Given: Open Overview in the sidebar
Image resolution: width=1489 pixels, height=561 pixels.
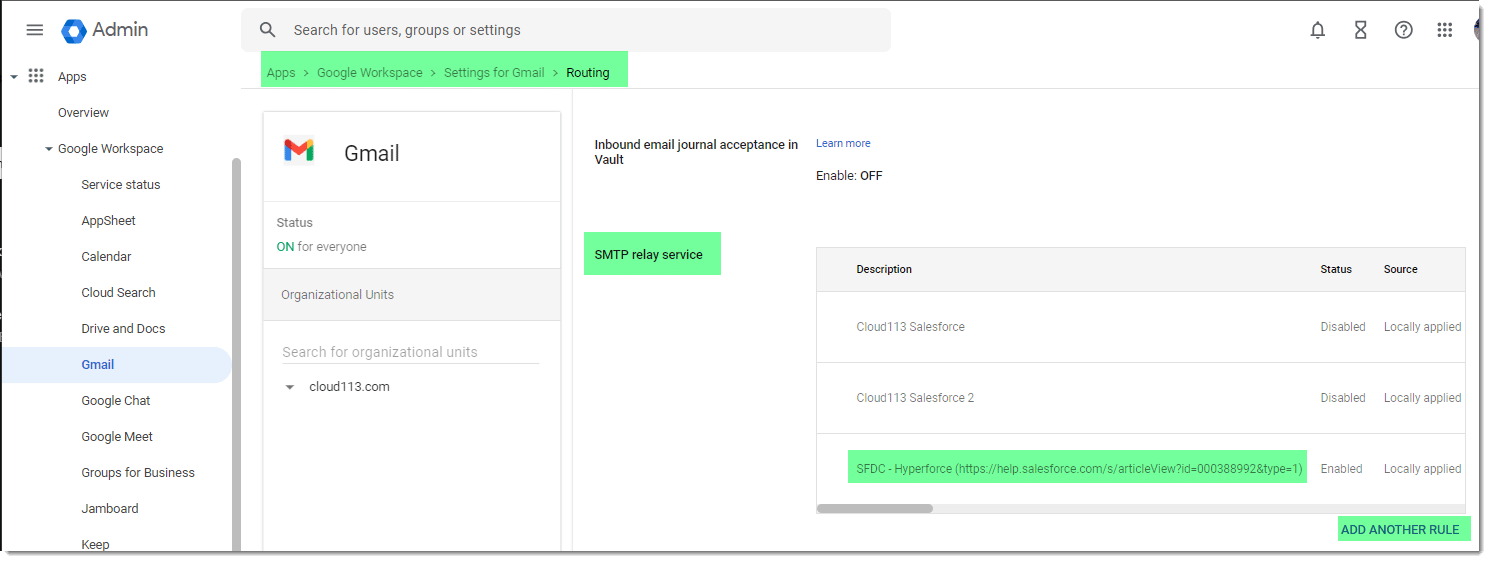Looking at the screenshot, I should (x=83, y=113).
